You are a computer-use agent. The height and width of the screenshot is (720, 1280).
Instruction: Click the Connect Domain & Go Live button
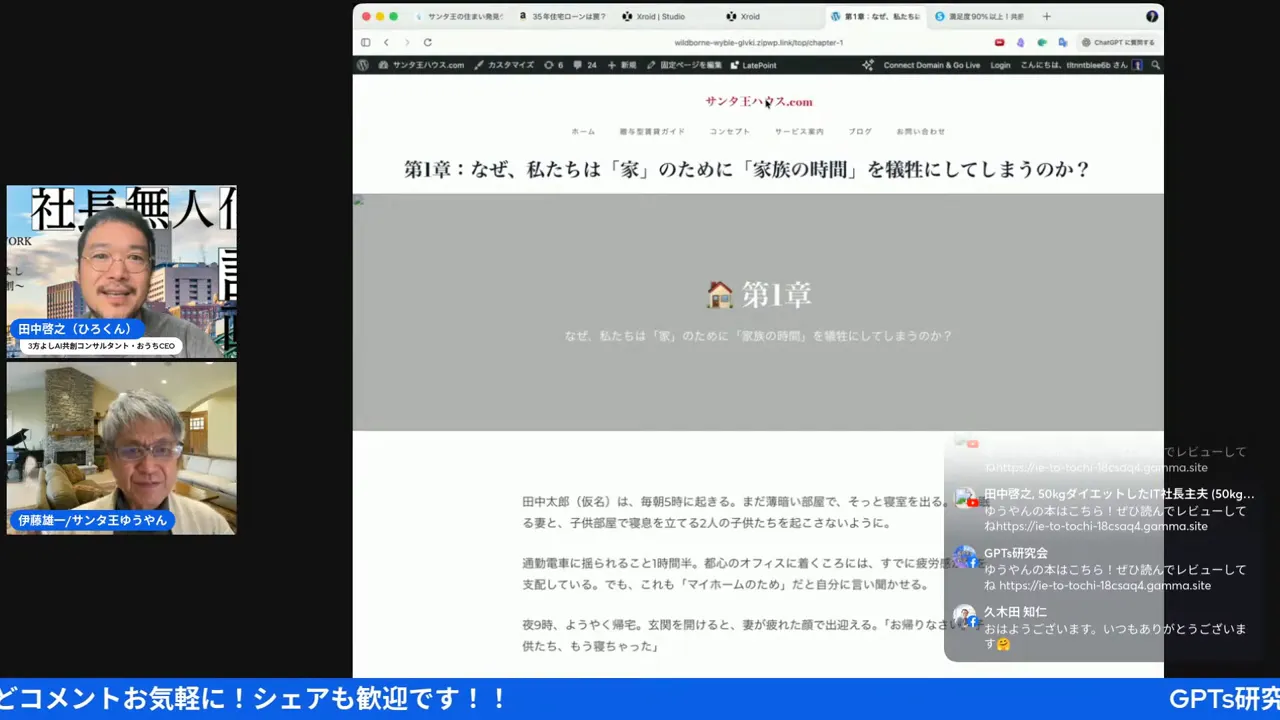pyautogui.click(x=931, y=64)
